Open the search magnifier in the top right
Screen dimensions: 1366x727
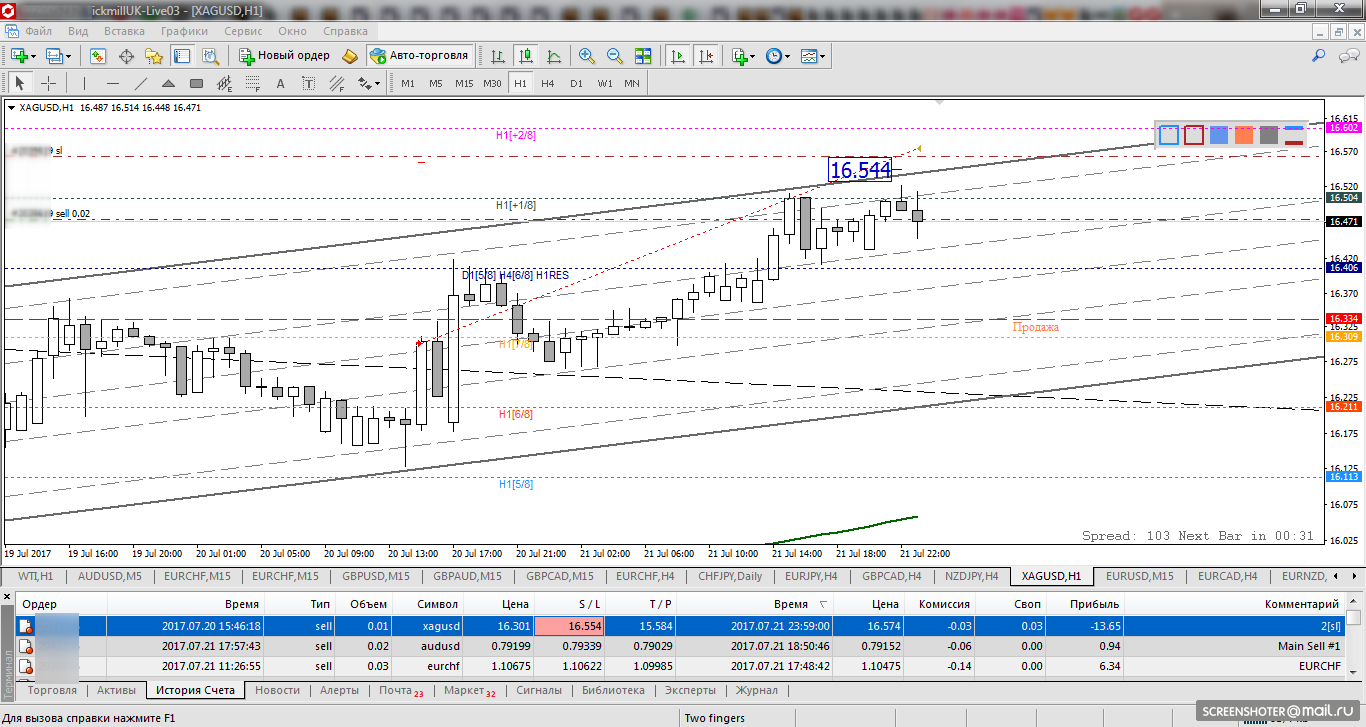1319,56
